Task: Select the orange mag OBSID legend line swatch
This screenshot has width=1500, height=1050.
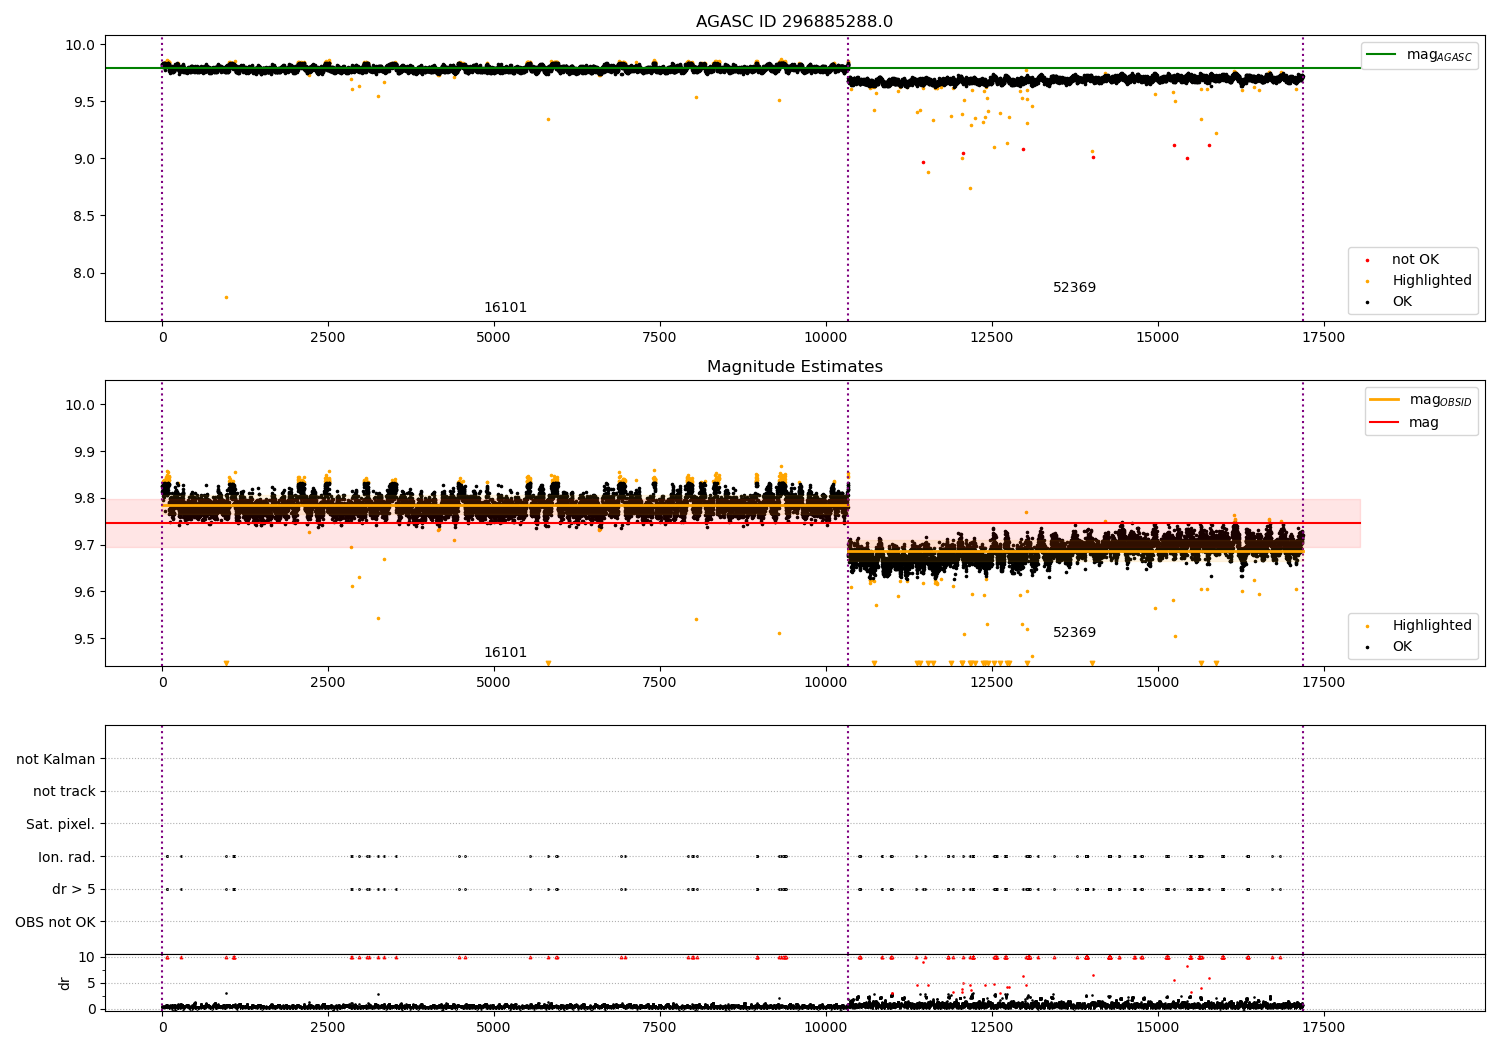Action: 1385,399
